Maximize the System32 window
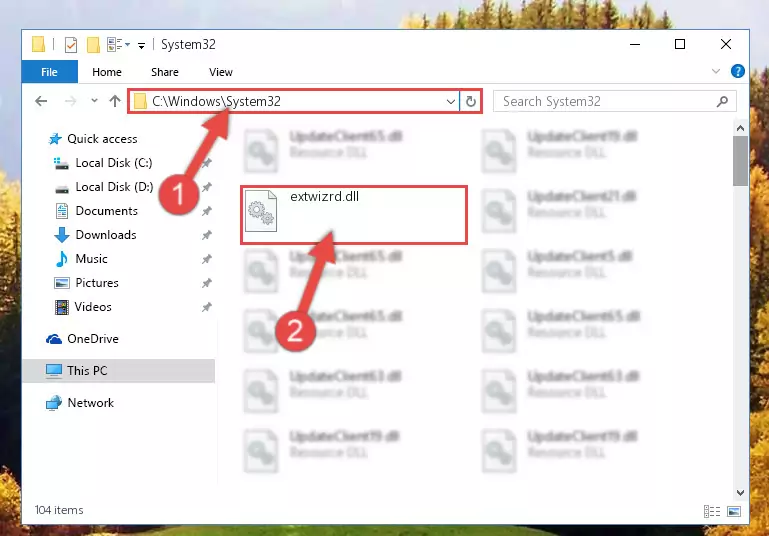The width and height of the screenshot is (769, 536). (680, 44)
